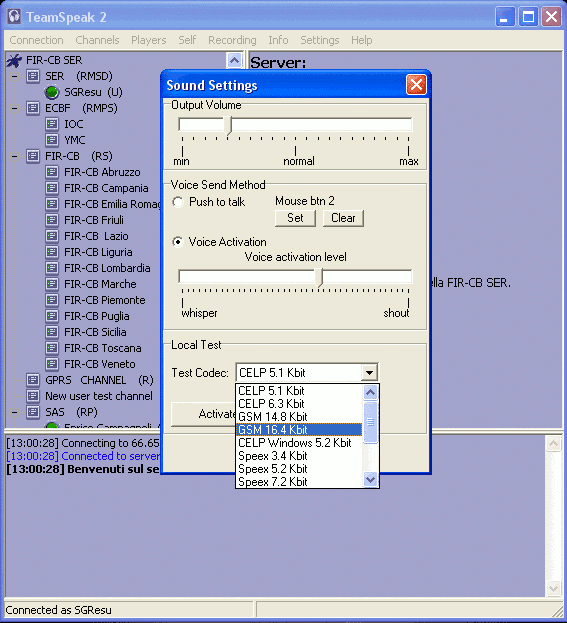Click the SAS (RP) channel icon
The width and height of the screenshot is (567, 623).
click(33, 412)
